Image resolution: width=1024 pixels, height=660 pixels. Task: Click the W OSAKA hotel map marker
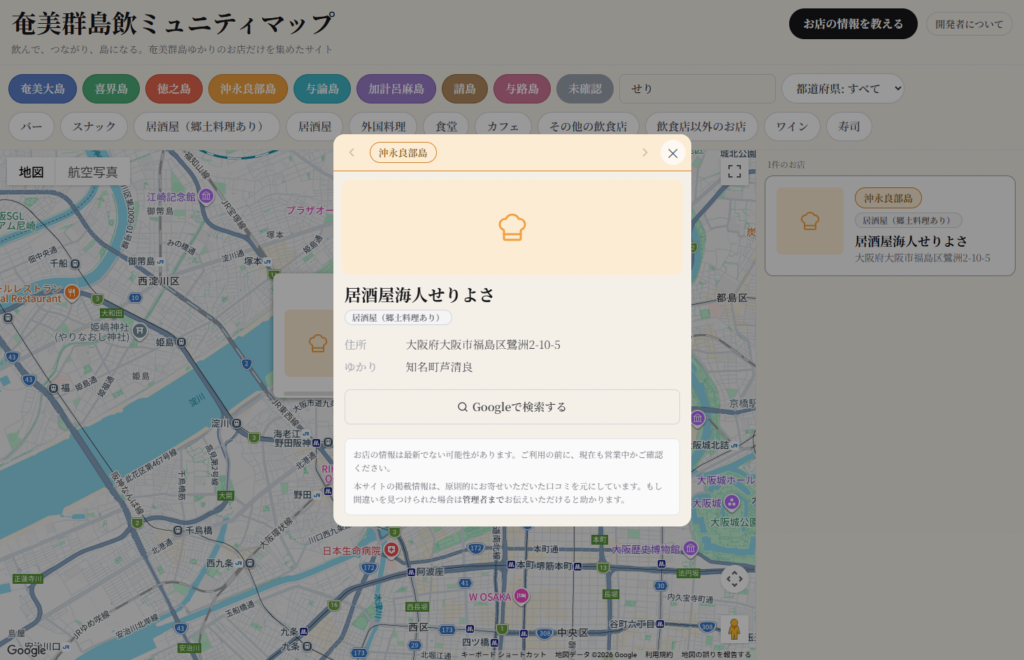tap(521, 596)
